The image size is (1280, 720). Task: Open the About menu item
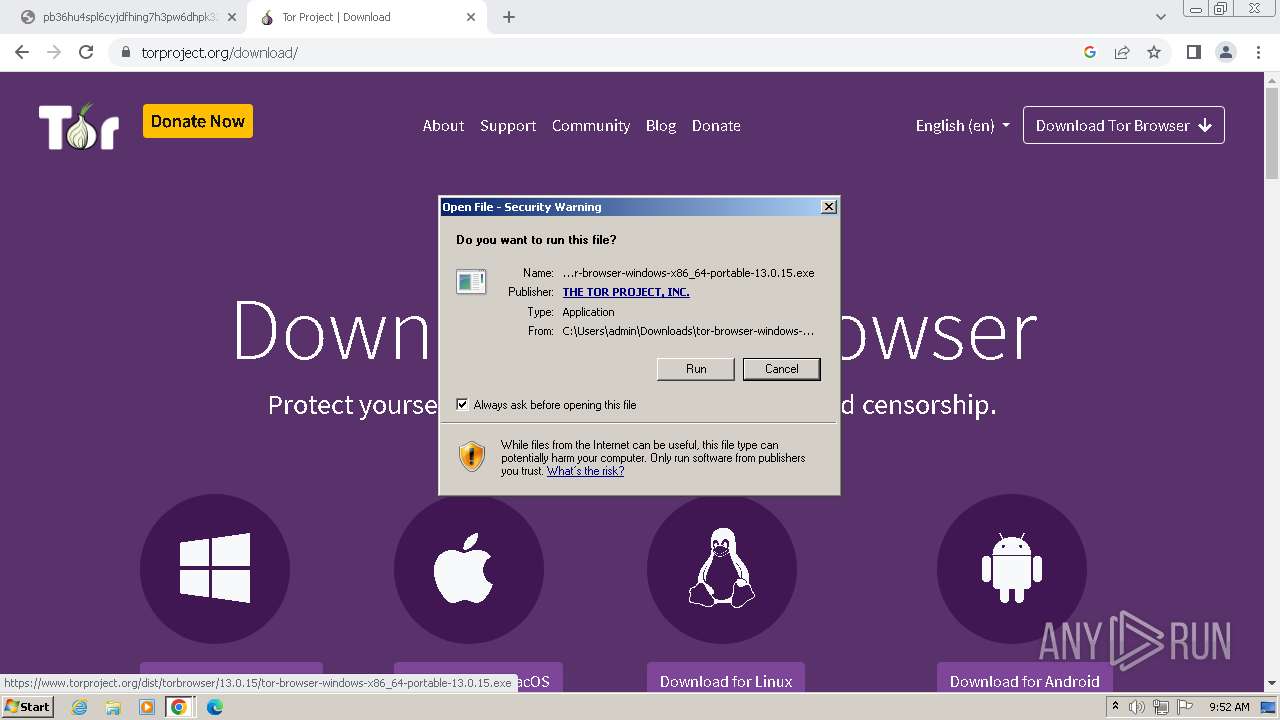click(x=443, y=126)
